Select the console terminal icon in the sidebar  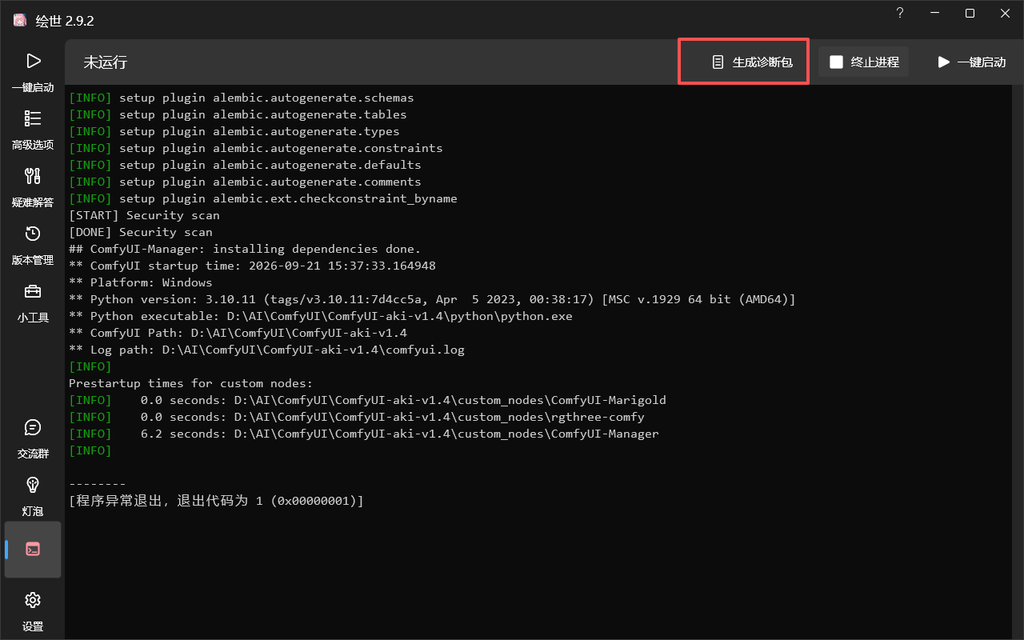(33, 549)
